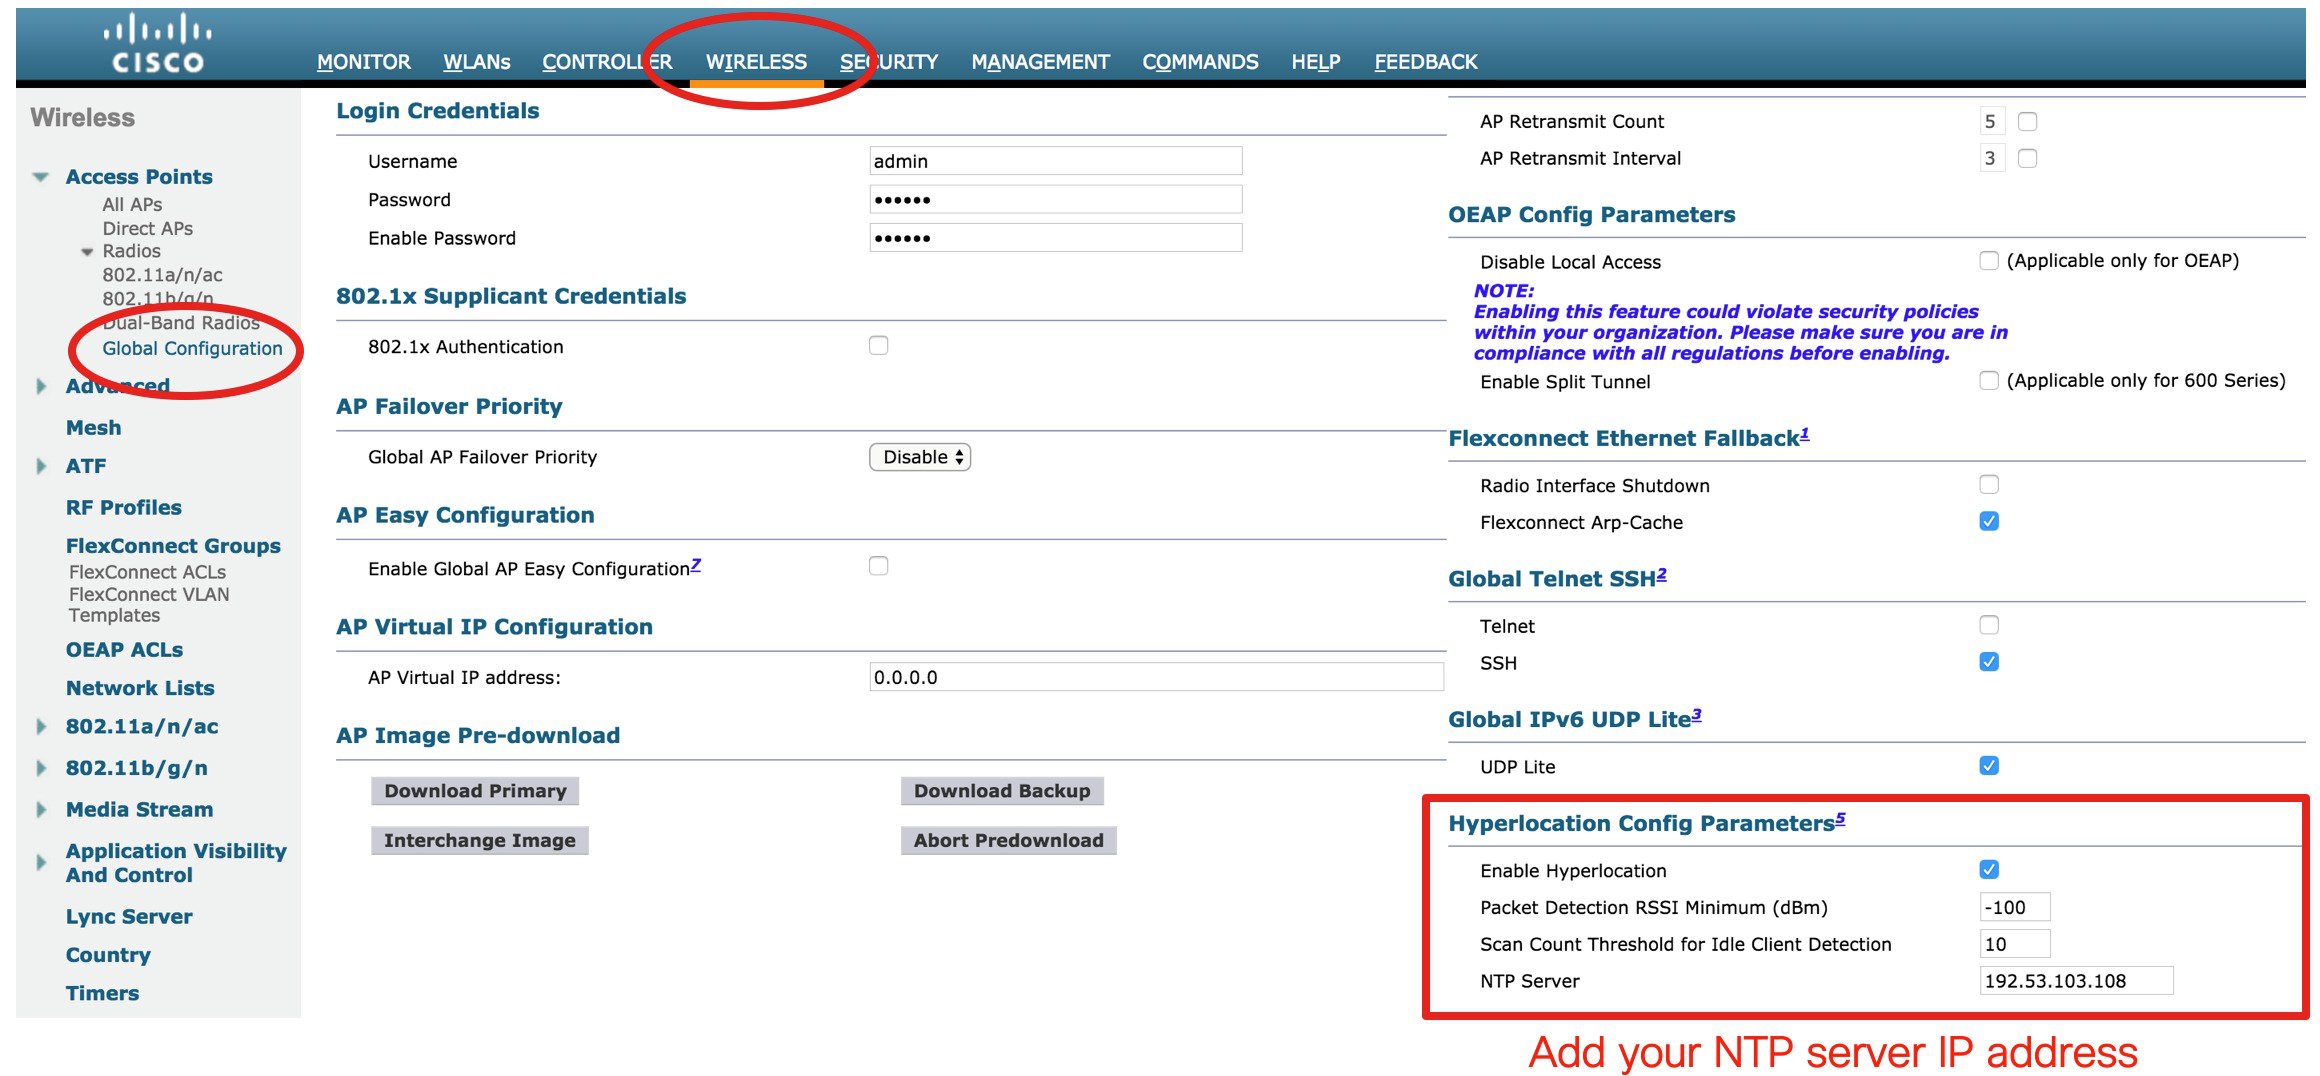Click the Interchange Image button
This screenshot has width=2320, height=1076.
click(x=480, y=841)
